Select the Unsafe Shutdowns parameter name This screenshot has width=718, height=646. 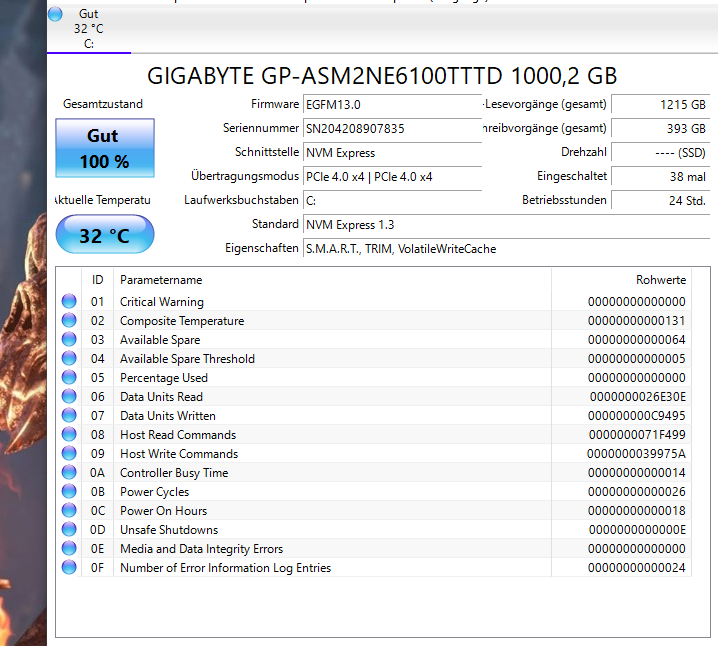(x=169, y=530)
